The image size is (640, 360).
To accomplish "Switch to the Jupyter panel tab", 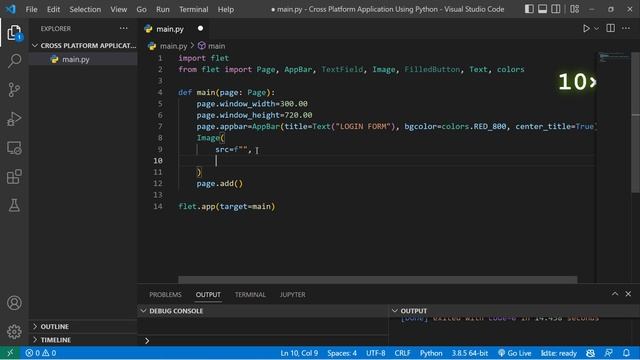I will click(292, 294).
